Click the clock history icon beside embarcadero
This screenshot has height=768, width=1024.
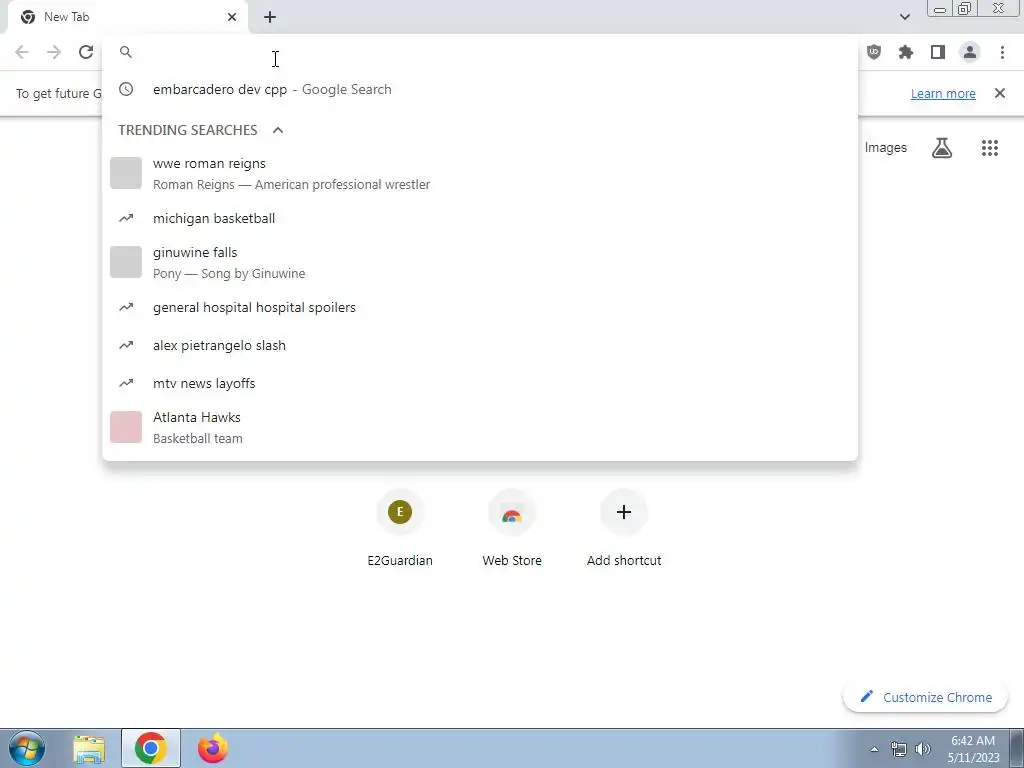[126, 89]
